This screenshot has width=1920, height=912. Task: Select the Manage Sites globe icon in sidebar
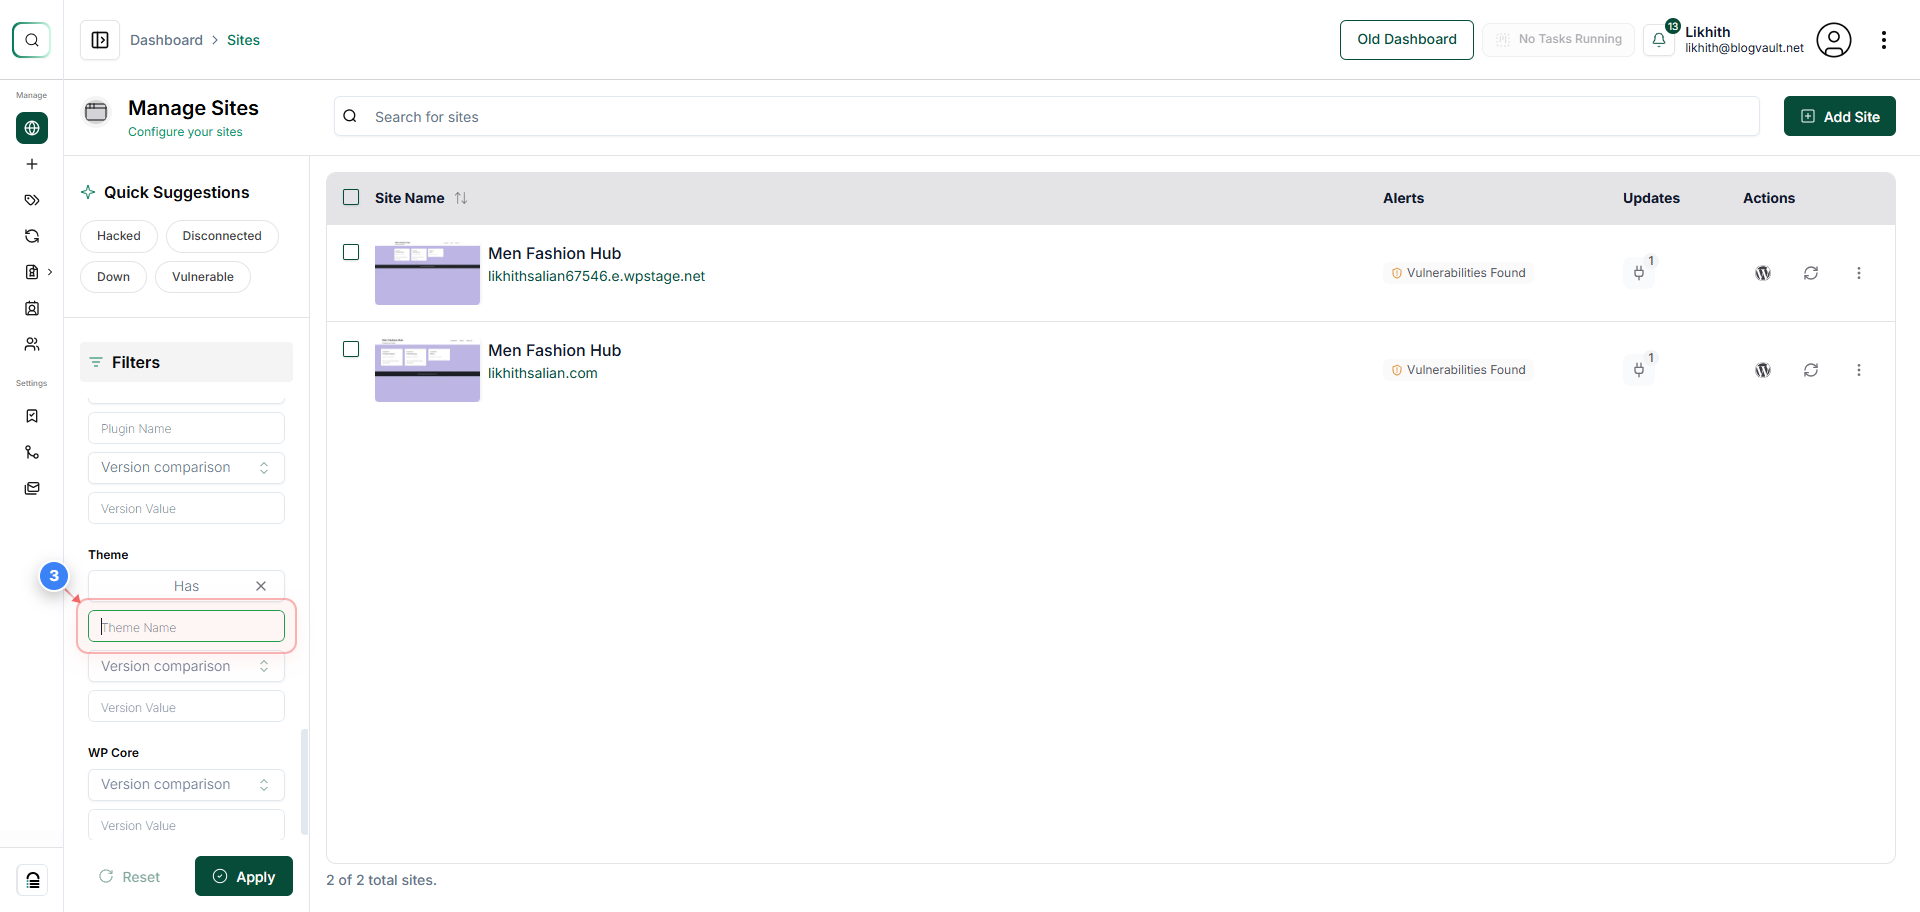tap(32, 128)
